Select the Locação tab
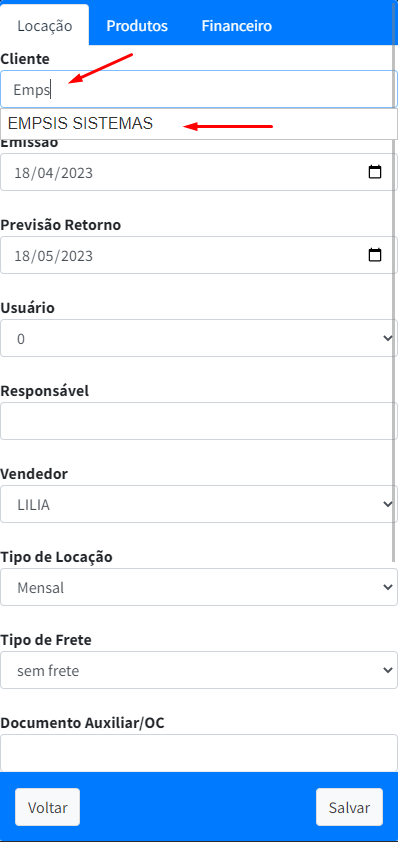Screen dimensions: 398x842 pyautogui.click(x=45, y=26)
